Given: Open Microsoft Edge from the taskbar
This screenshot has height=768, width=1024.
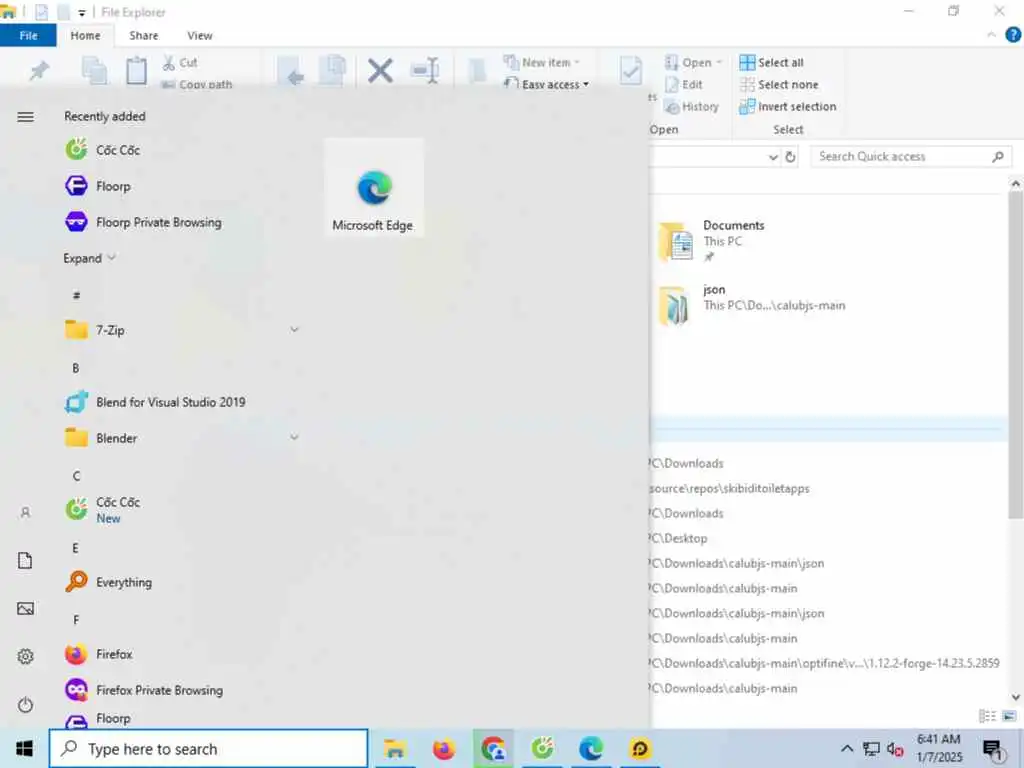Looking at the screenshot, I should click(x=591, y=748).
